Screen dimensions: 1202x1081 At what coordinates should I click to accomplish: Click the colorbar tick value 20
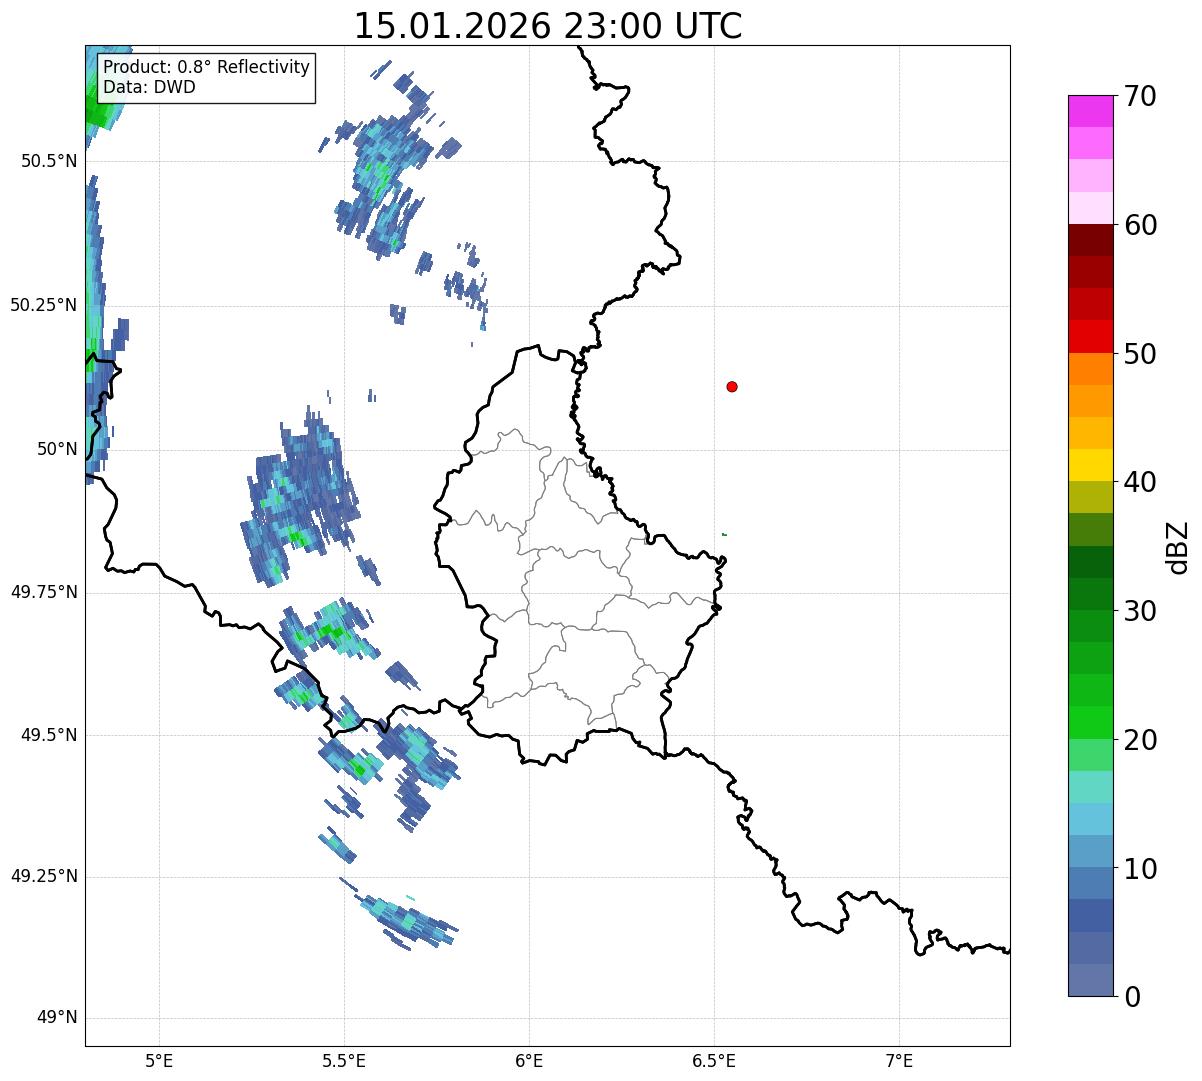[x=1140, y=740]
